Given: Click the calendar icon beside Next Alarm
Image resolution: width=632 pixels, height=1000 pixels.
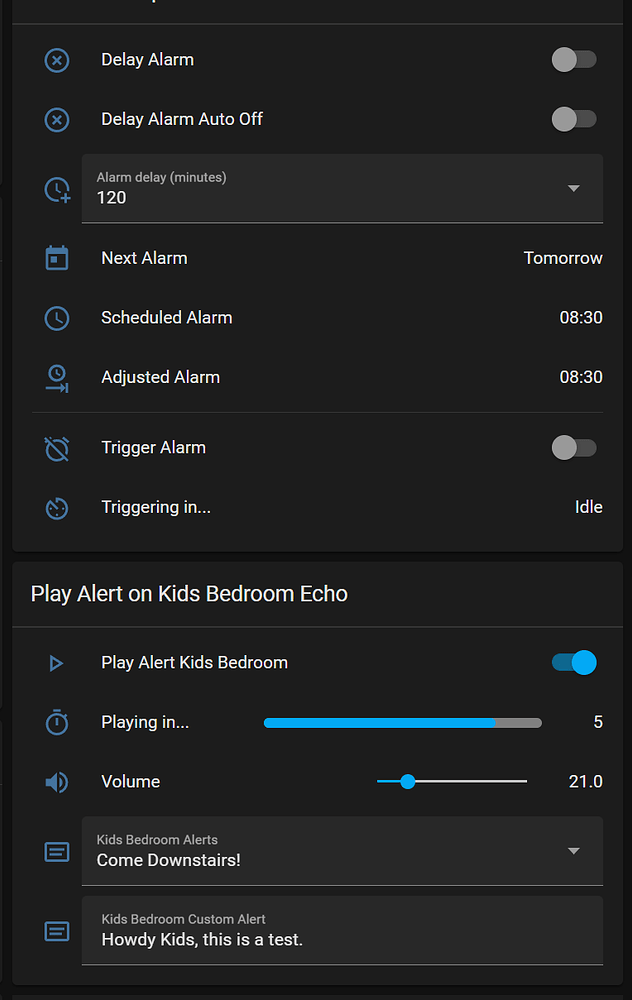Looking at the screenshot, I should click(x=57, y=258).
